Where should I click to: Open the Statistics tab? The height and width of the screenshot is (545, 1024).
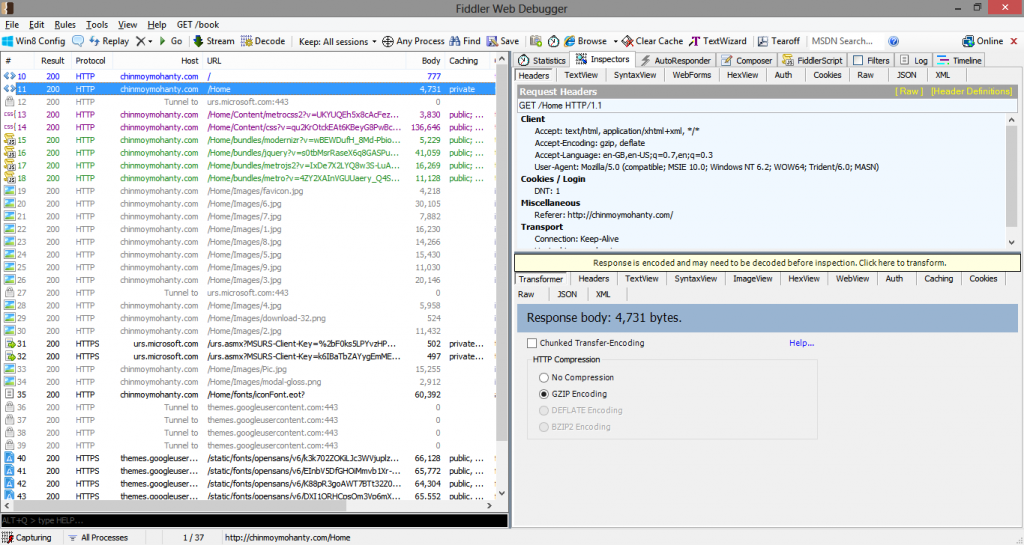[x=541, y=60]
